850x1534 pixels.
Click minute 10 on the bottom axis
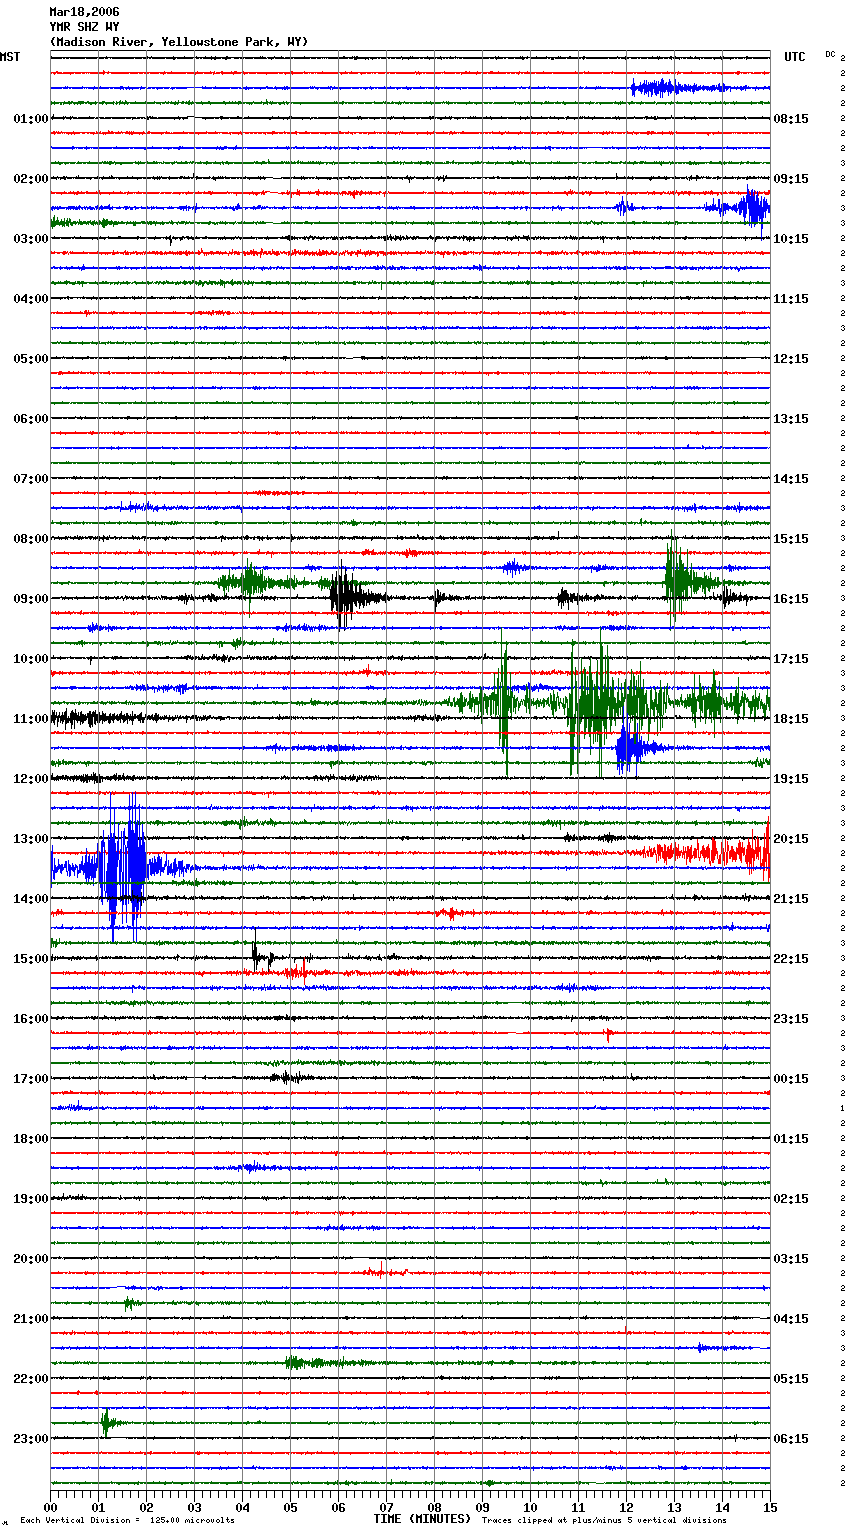(x=530, y=1507)
